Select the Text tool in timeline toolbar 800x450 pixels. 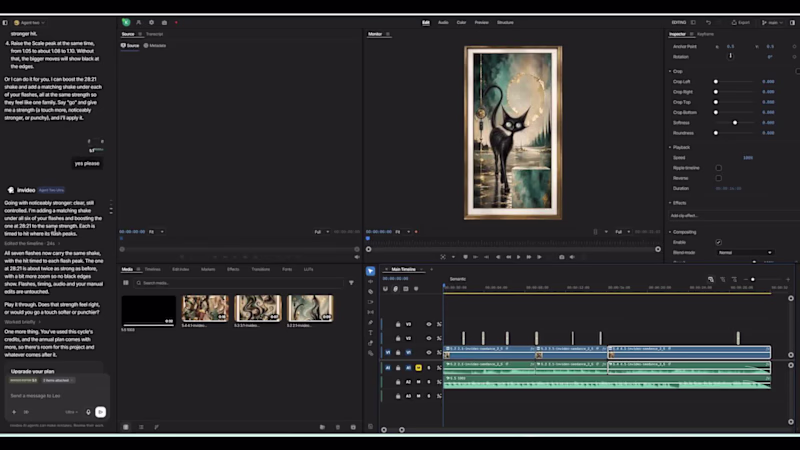[370, 333]
